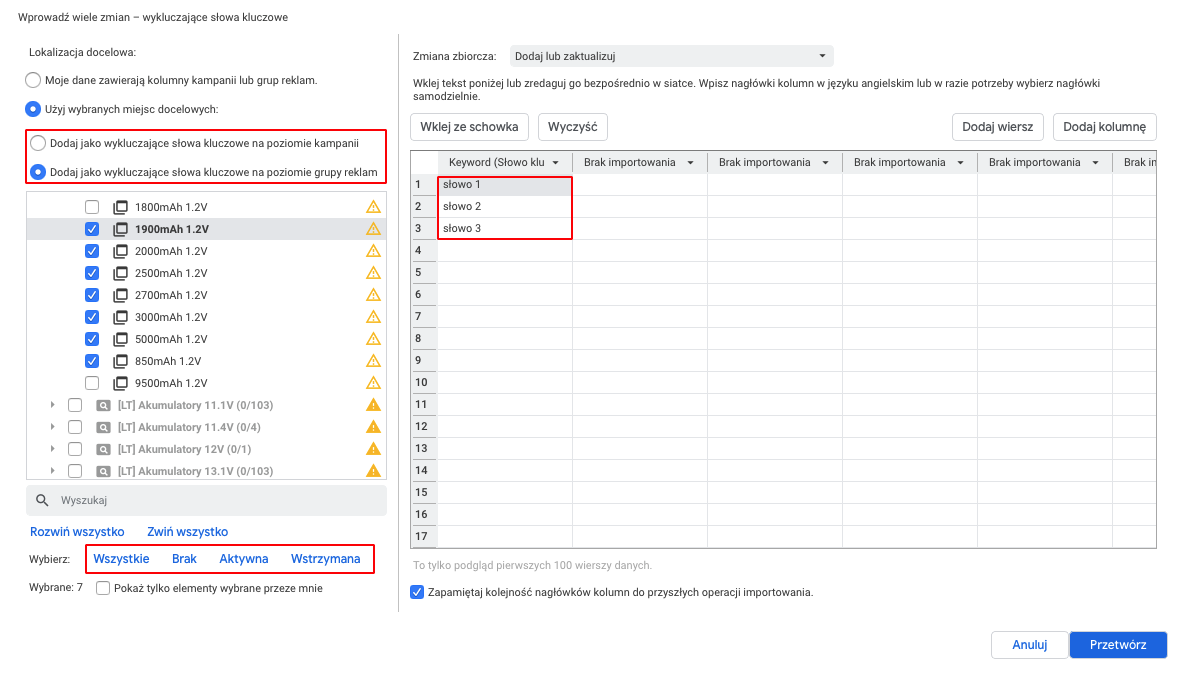The width and height of the screenshot is (1185, 677).
Task: Click warning icon for 1800mAh 1.2V
Action: tap(373, 207)
